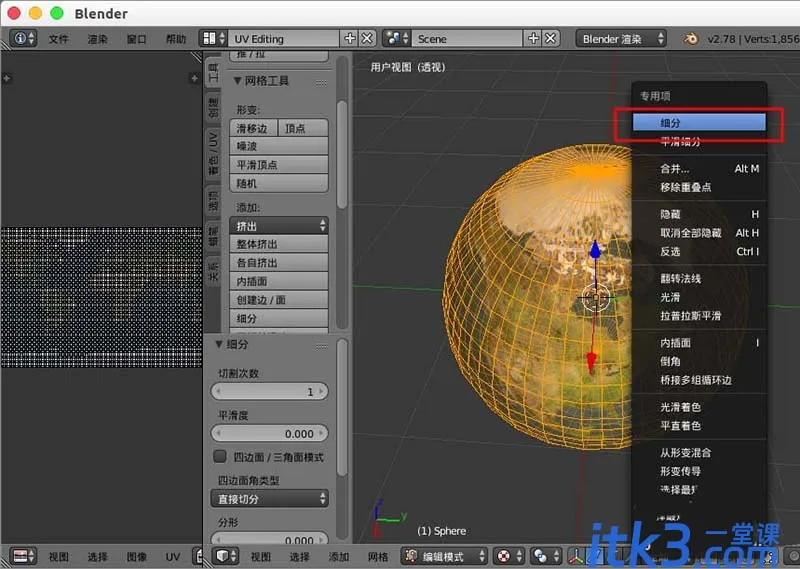Click the 平滑度 0.000 slider
The image size is (800, 569).
click(269, 433)
